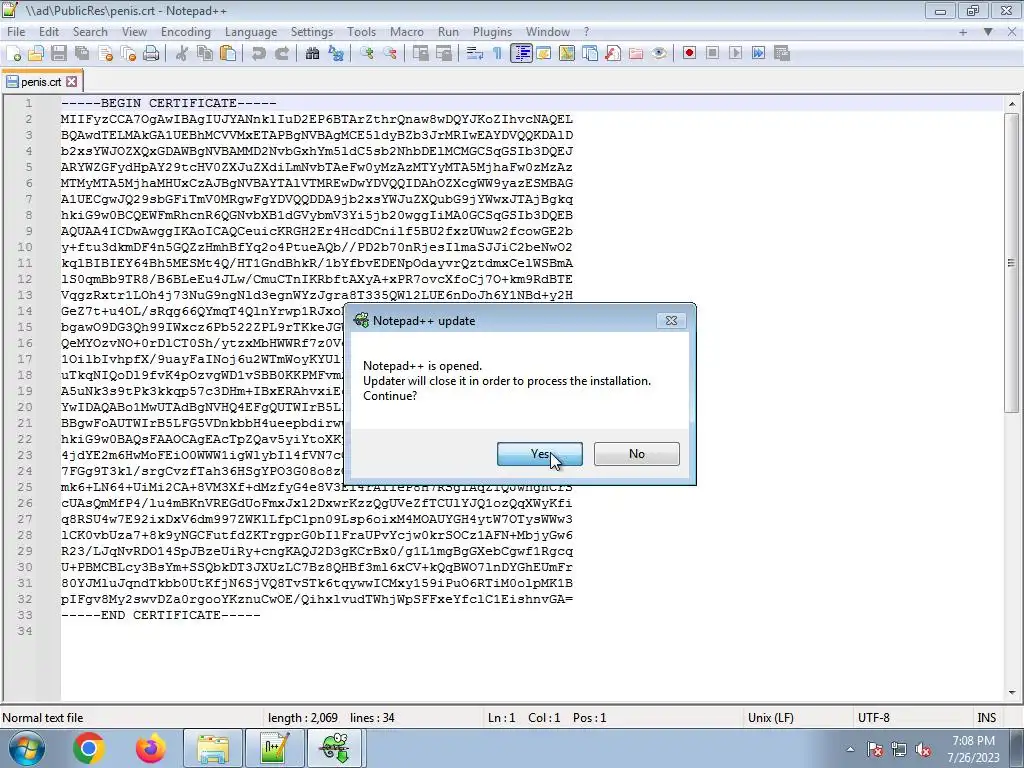The width and height of the screenshot is (1024, 768).
Task: Open the File menu
Action: pos(16,31)
